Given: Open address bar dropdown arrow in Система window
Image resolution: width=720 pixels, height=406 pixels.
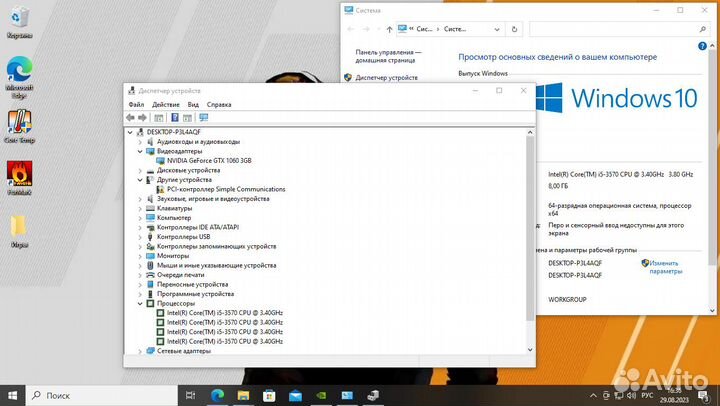Looking at the screenshot, I should tap(497, 29).
